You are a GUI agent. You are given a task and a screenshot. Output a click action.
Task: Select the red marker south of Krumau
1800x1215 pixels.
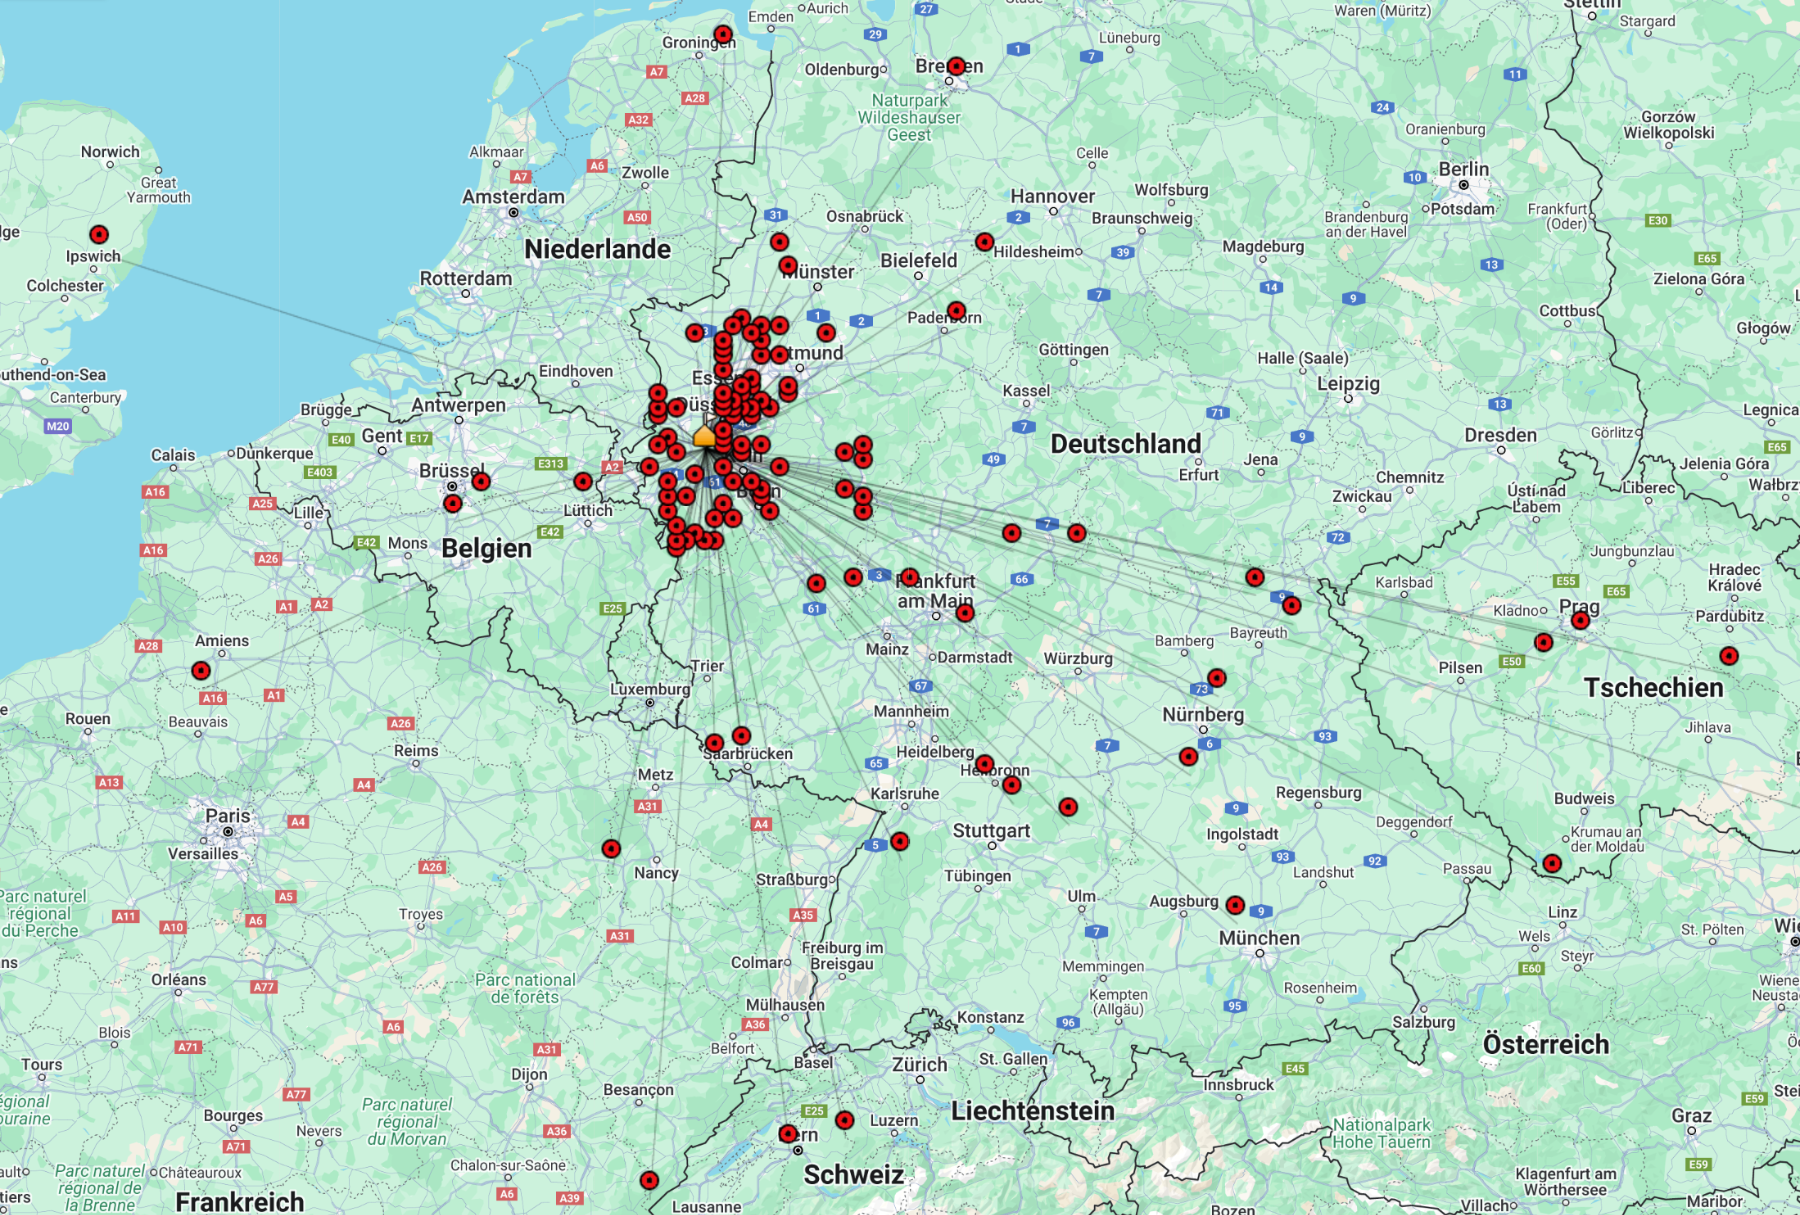(1552, 864)
